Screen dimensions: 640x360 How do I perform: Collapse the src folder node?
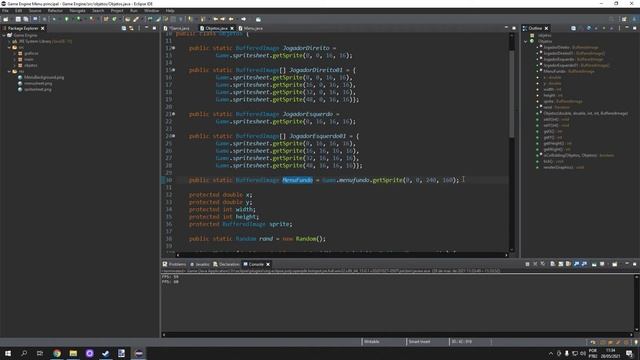9,47
